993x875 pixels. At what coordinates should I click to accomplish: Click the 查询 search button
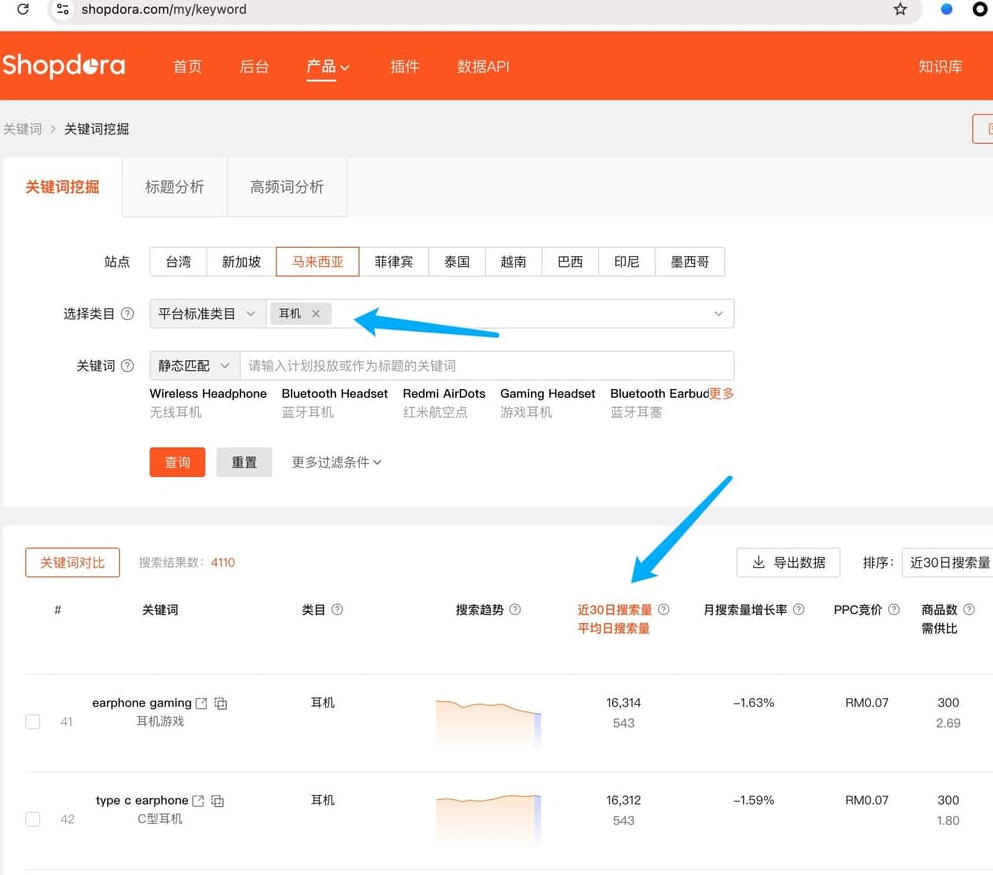click(x=177, y=462)
